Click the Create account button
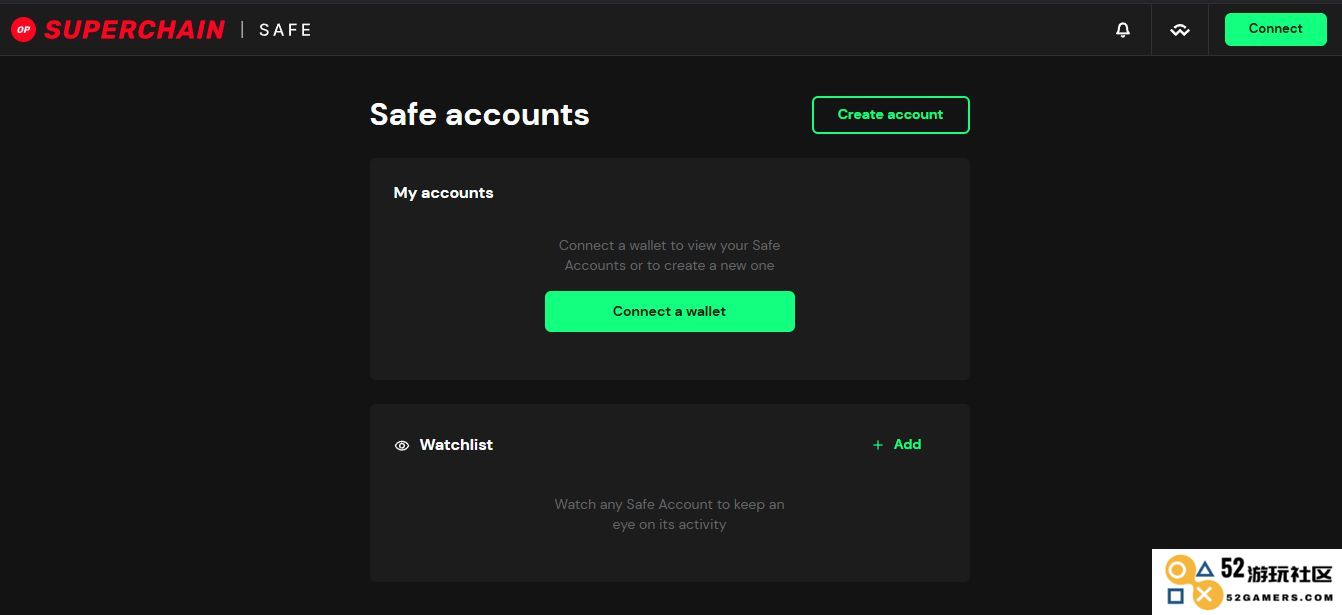Image resolution: width=1342 pixels, height=615 pixels. [x=891, y=115]
